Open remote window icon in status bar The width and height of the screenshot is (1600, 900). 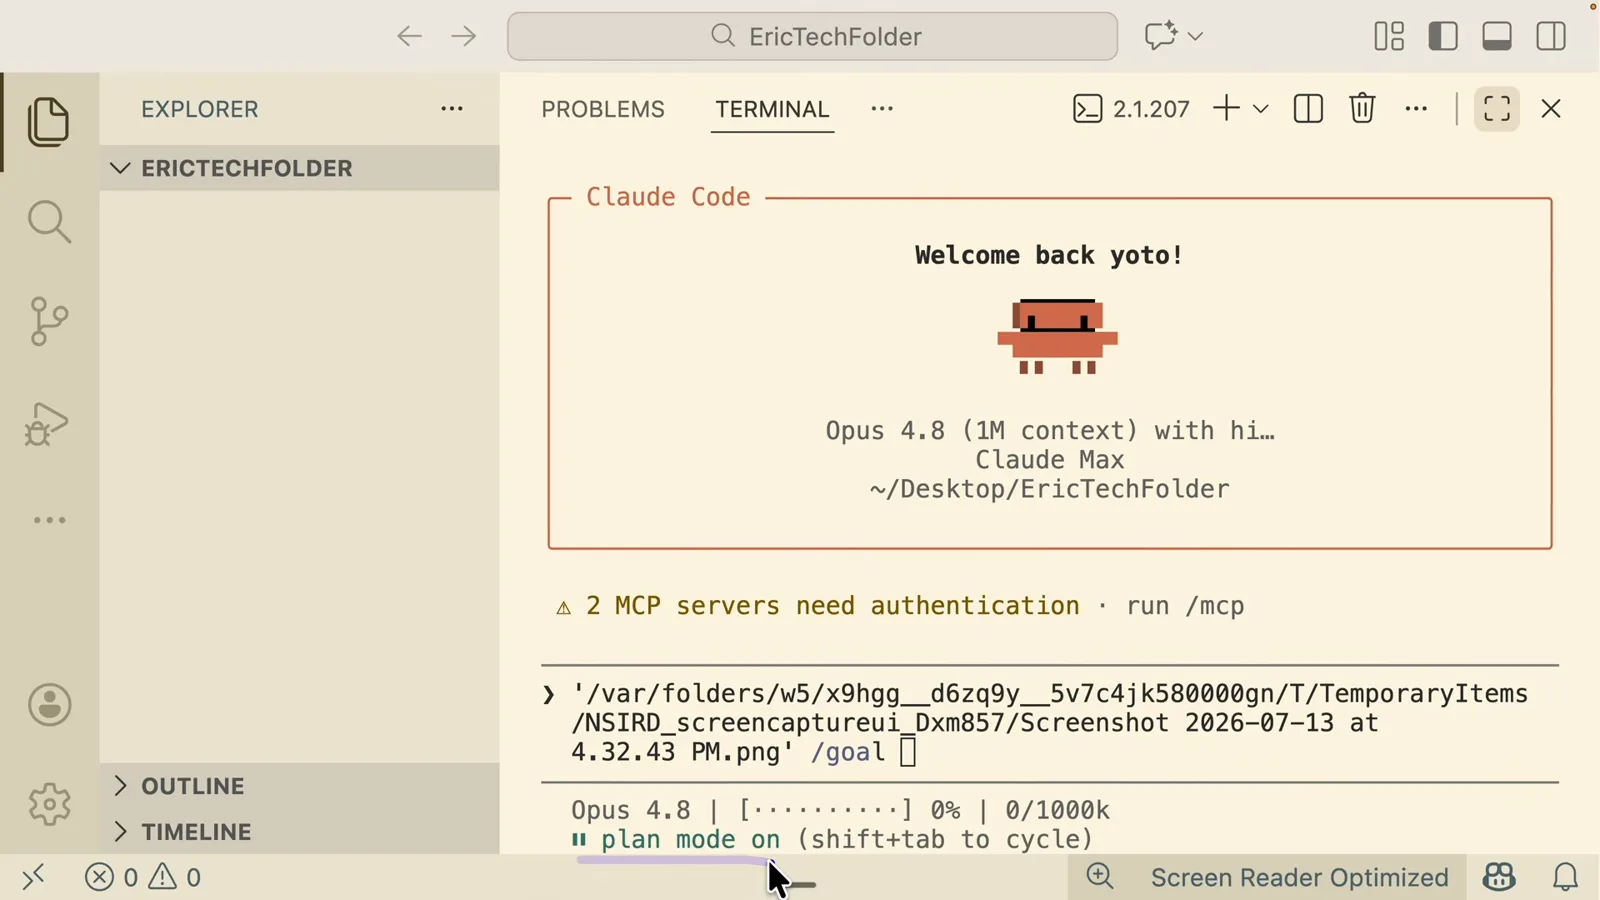pos(33,877)
